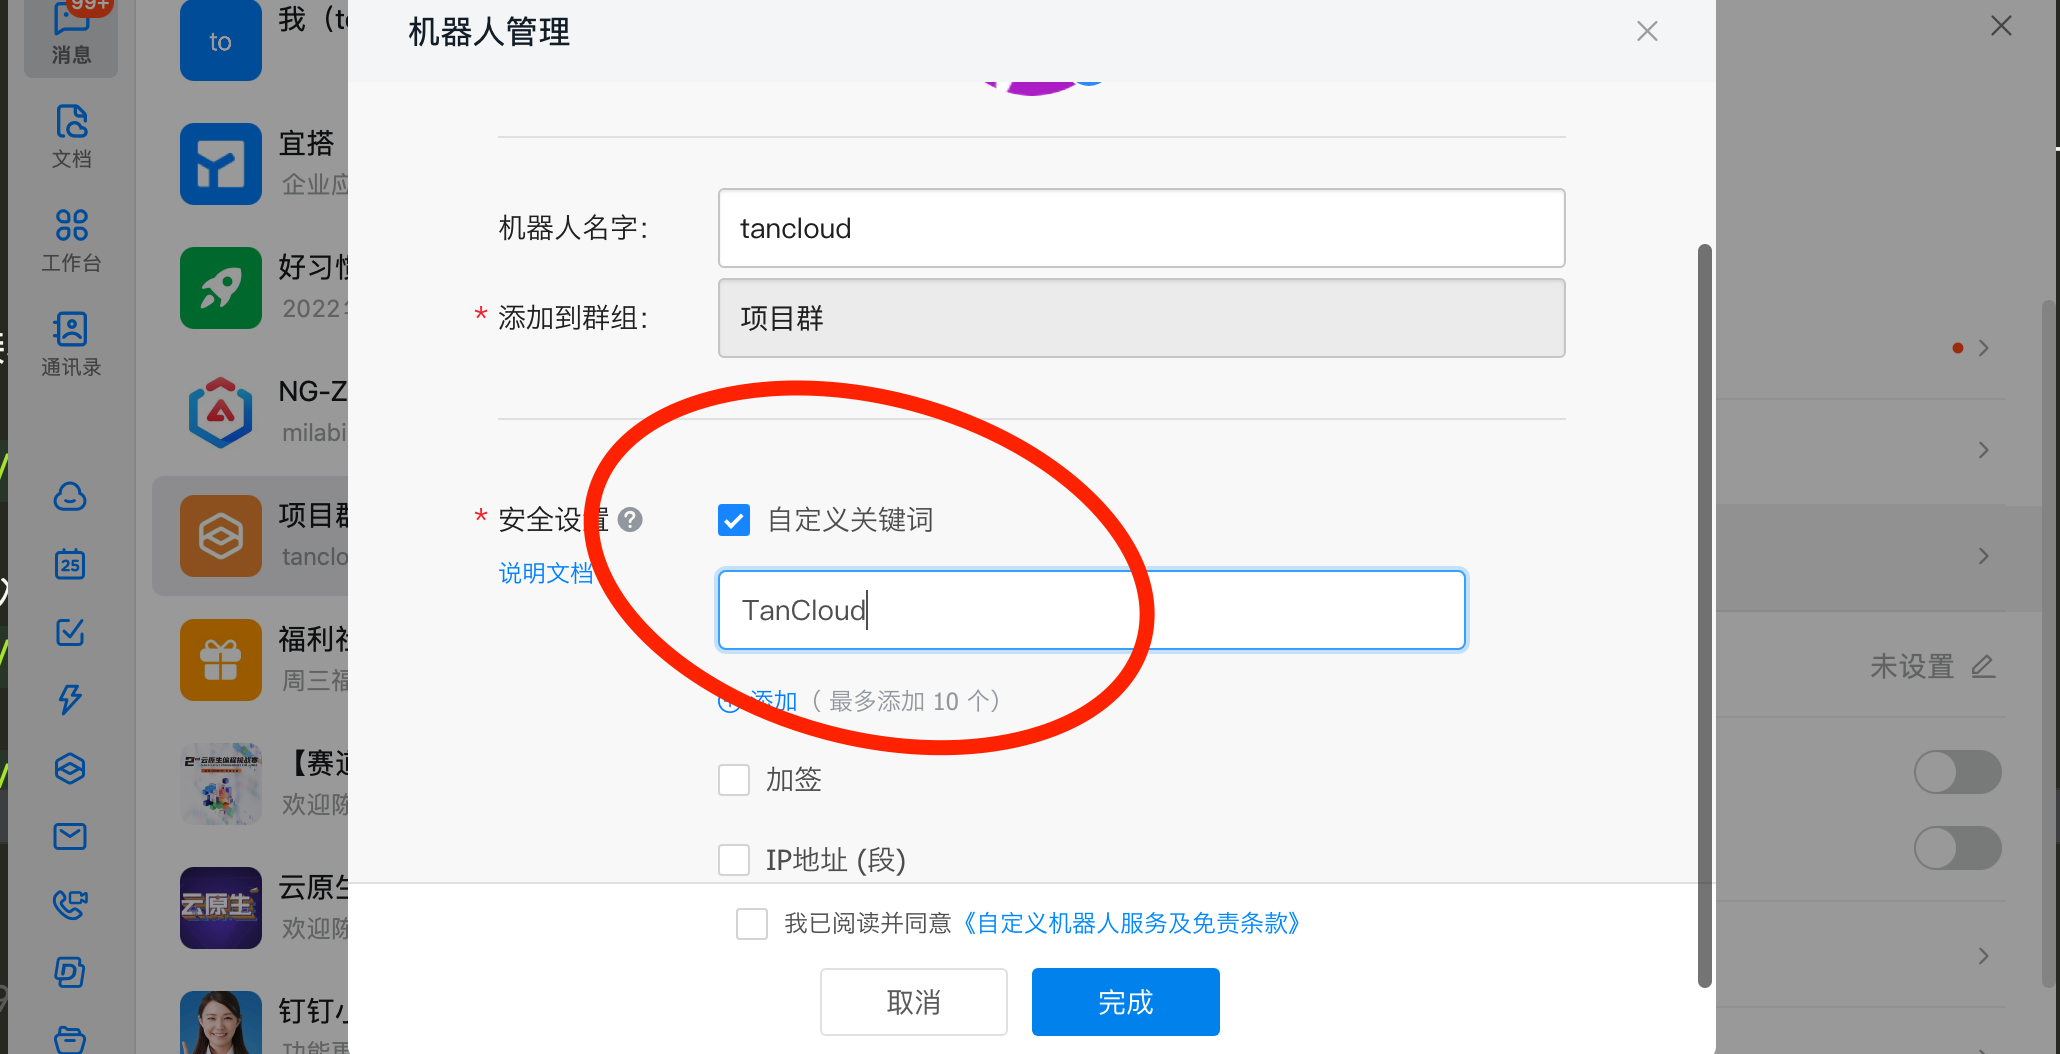Click the help question mark beside 安全设置
Image resolution: width=2060 pixels, height=1054 pixels.
630,520
